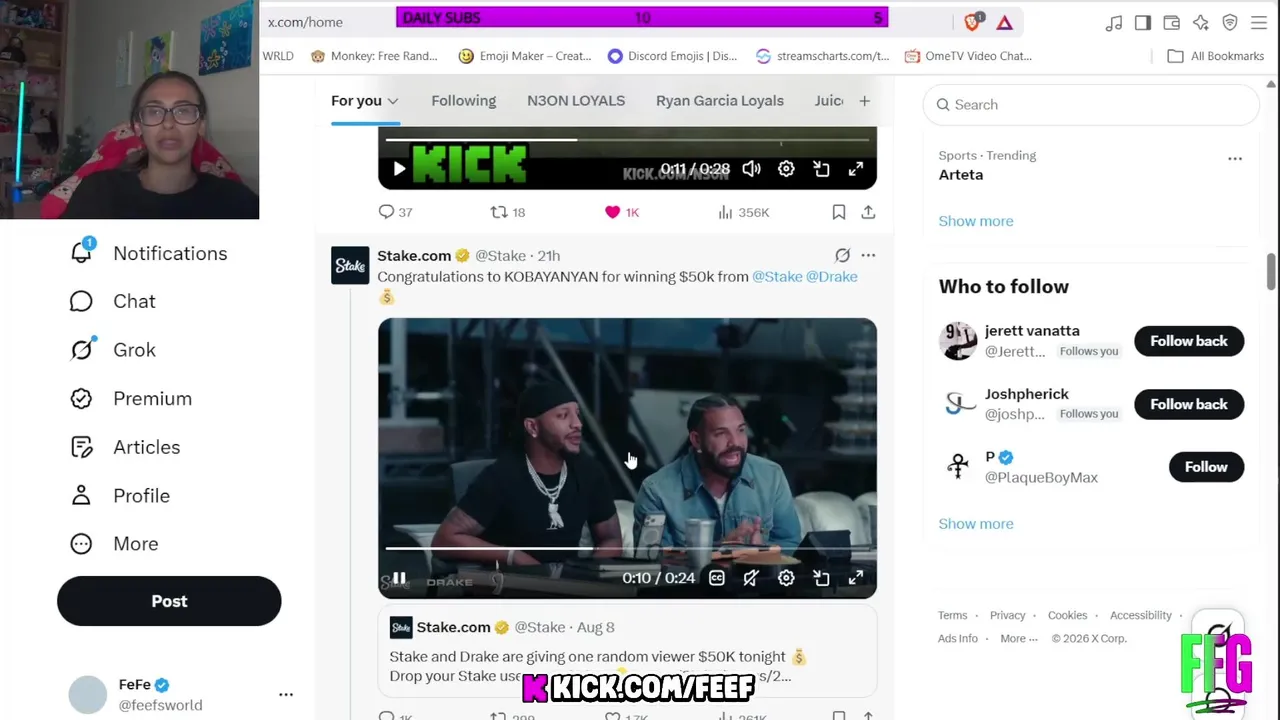The height and width of the screenshot is (720, 1280).
Task: Open the streamscharts.com bookmark
Action: point(822,56)
